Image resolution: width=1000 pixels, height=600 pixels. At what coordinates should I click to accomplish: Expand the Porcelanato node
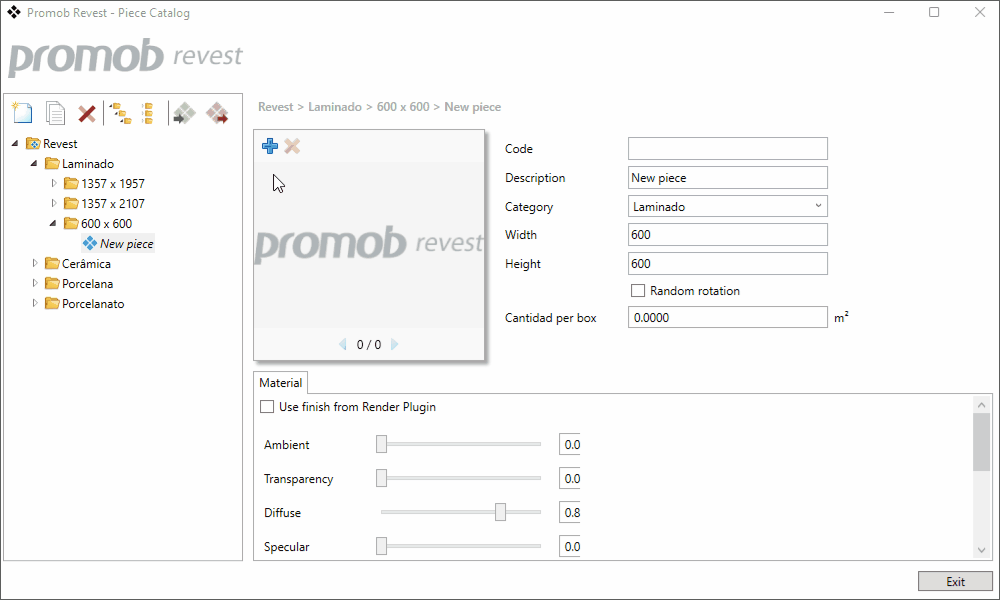click(34, 304)
